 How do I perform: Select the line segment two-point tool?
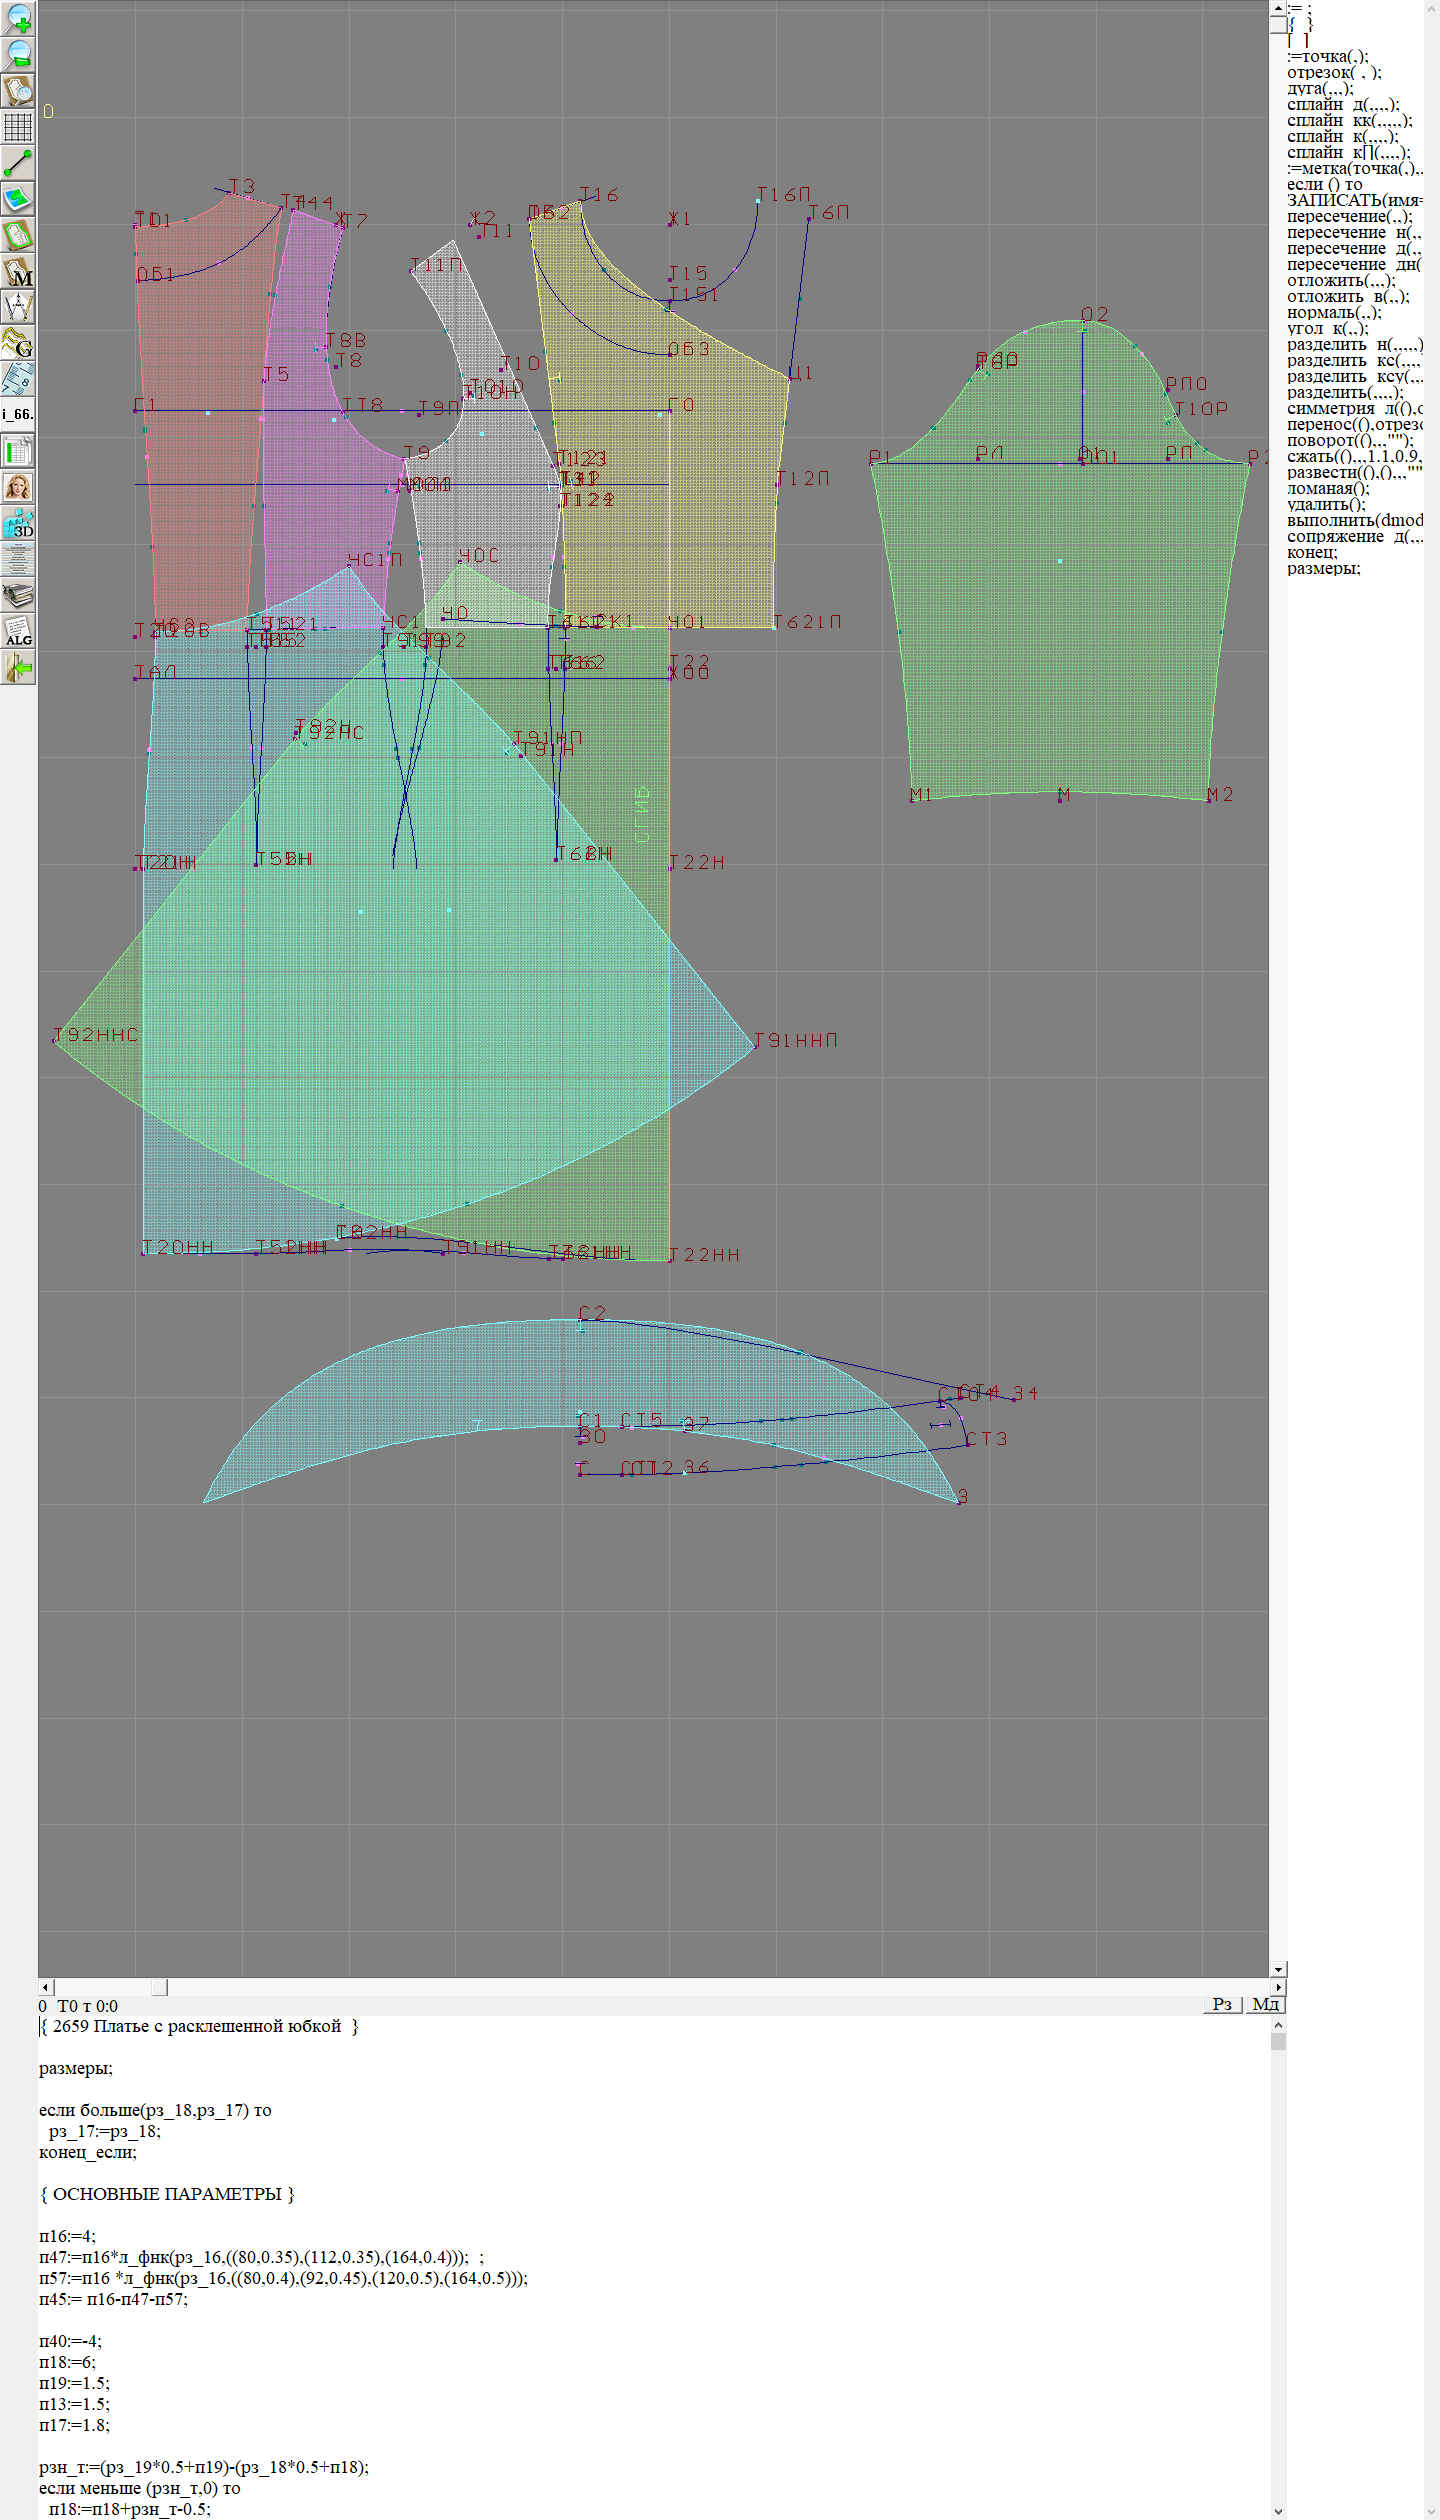pos(18,163)
